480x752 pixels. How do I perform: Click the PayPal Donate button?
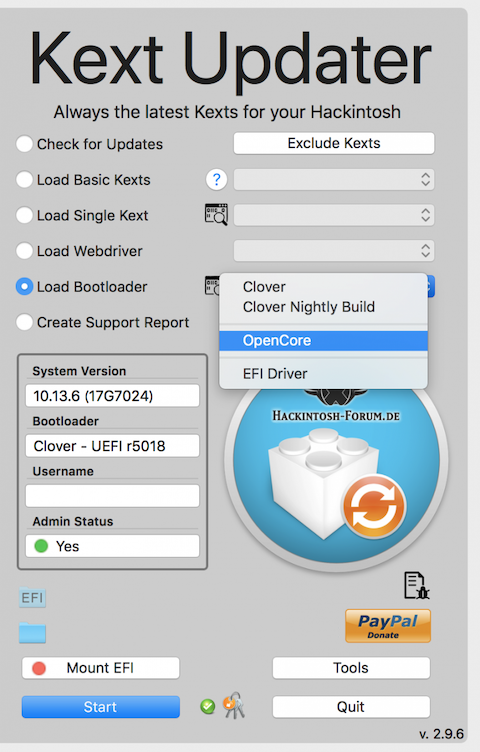(x=388, y=626)
